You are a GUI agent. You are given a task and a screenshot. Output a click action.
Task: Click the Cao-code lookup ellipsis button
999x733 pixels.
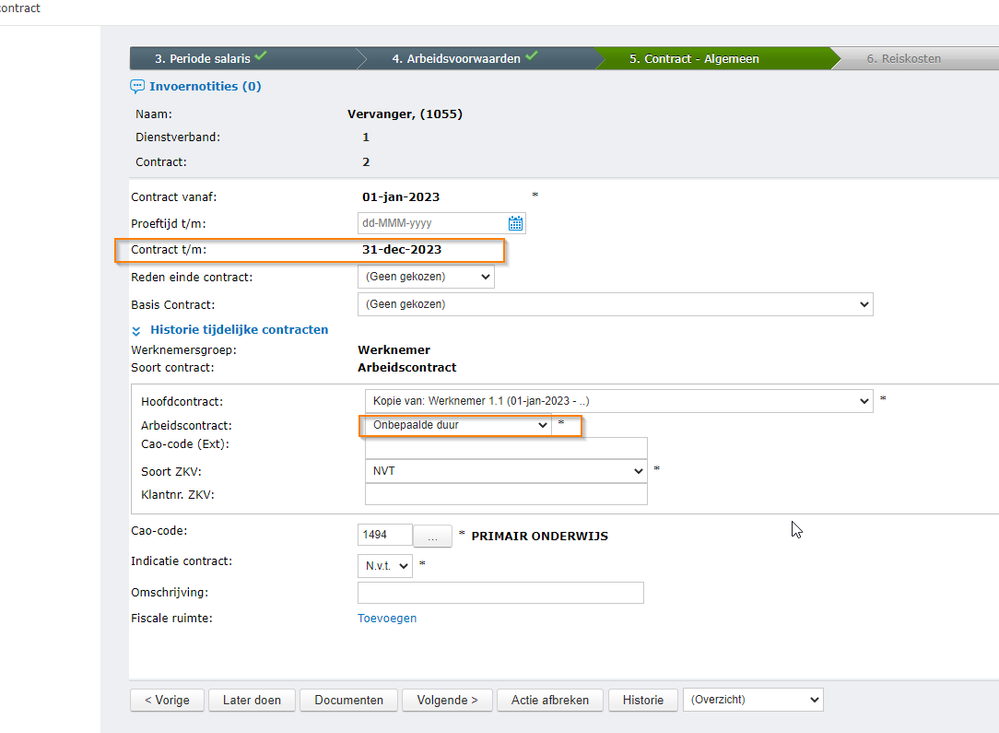[432, 536]
